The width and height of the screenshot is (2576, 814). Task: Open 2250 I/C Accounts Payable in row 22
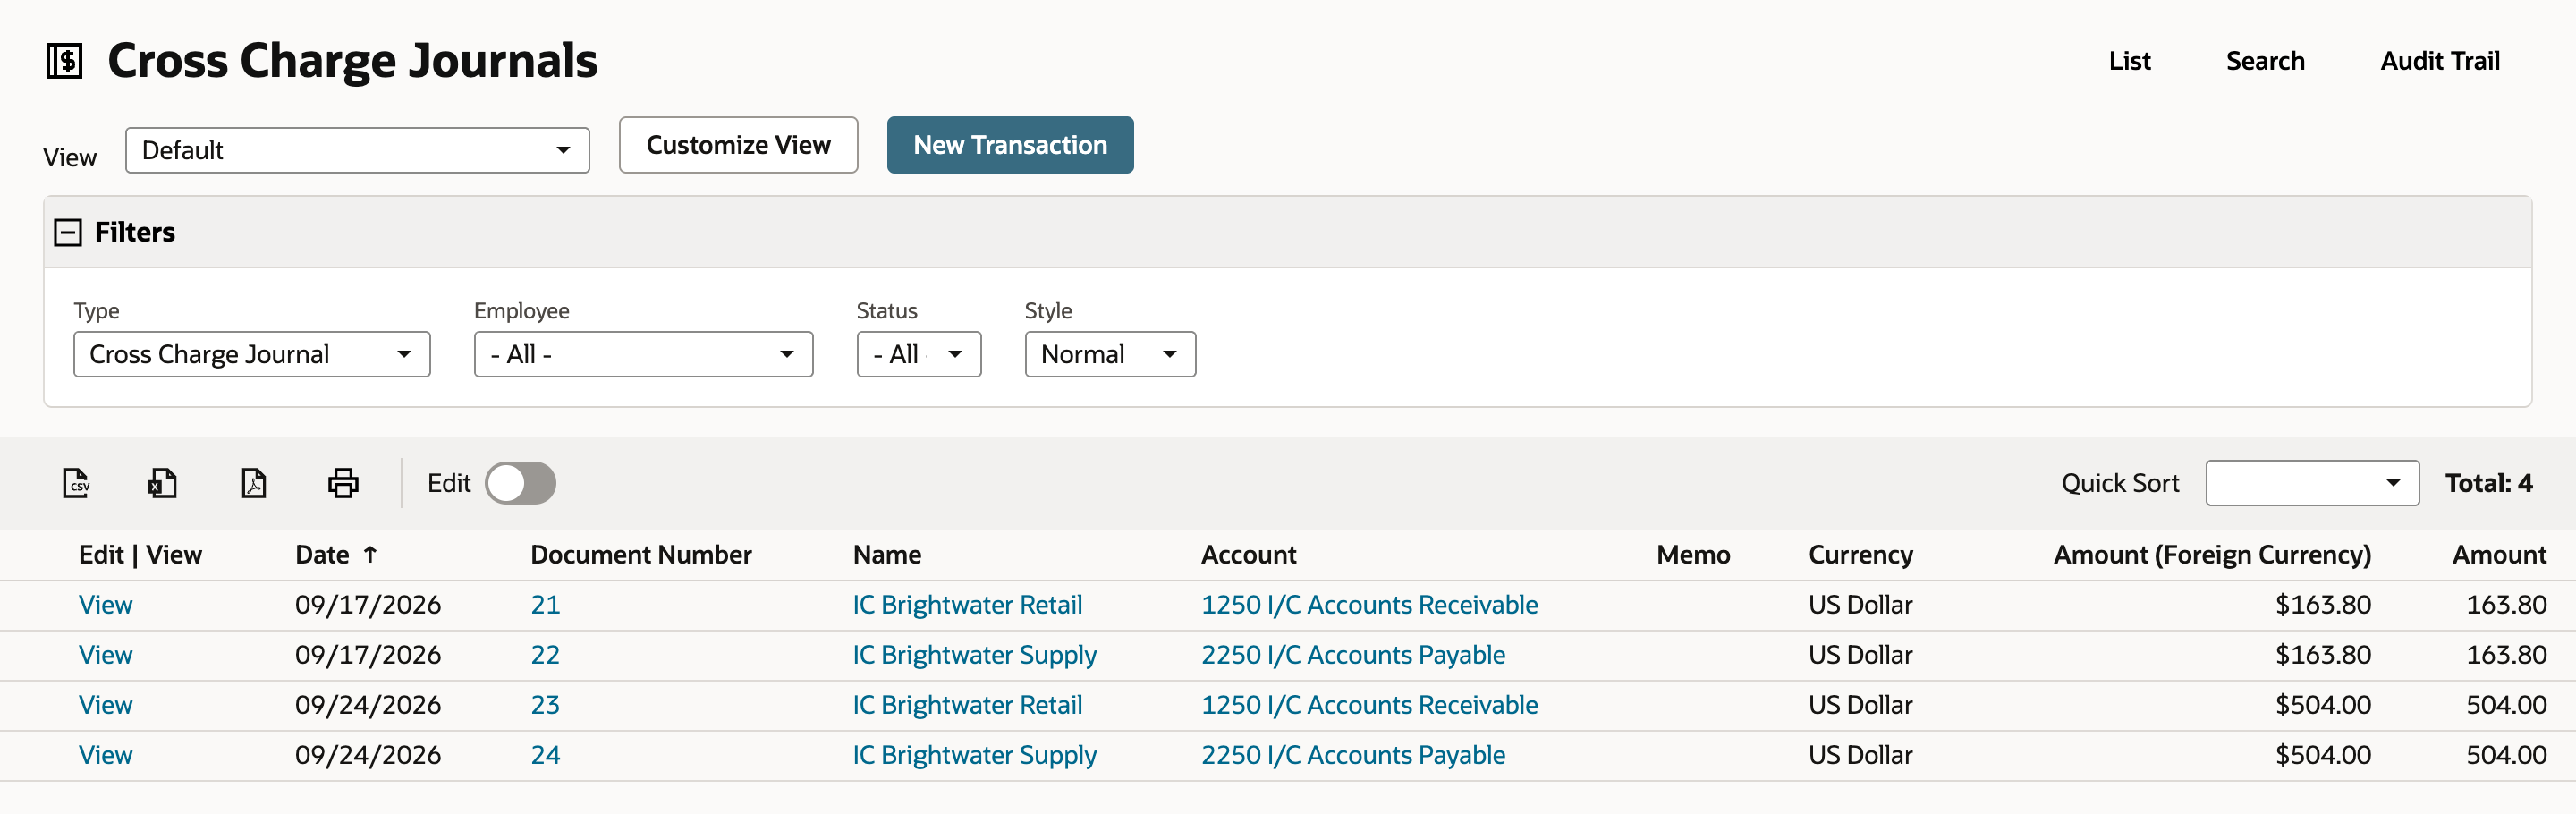click(1353, 655)
